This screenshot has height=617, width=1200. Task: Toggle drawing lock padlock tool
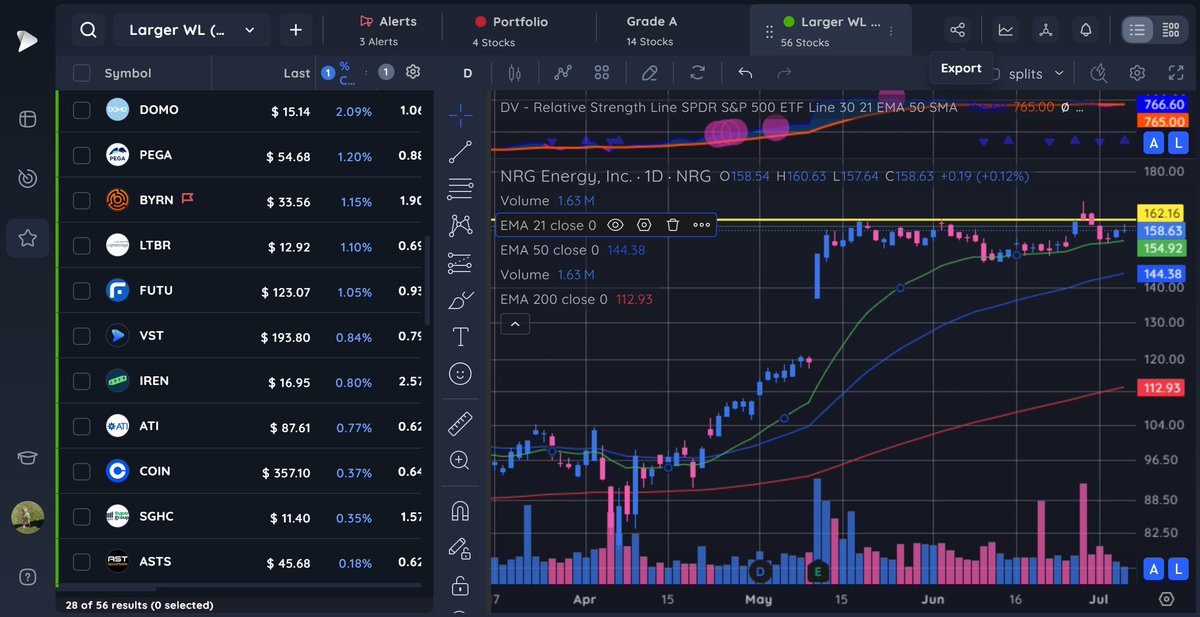point(461,584)
